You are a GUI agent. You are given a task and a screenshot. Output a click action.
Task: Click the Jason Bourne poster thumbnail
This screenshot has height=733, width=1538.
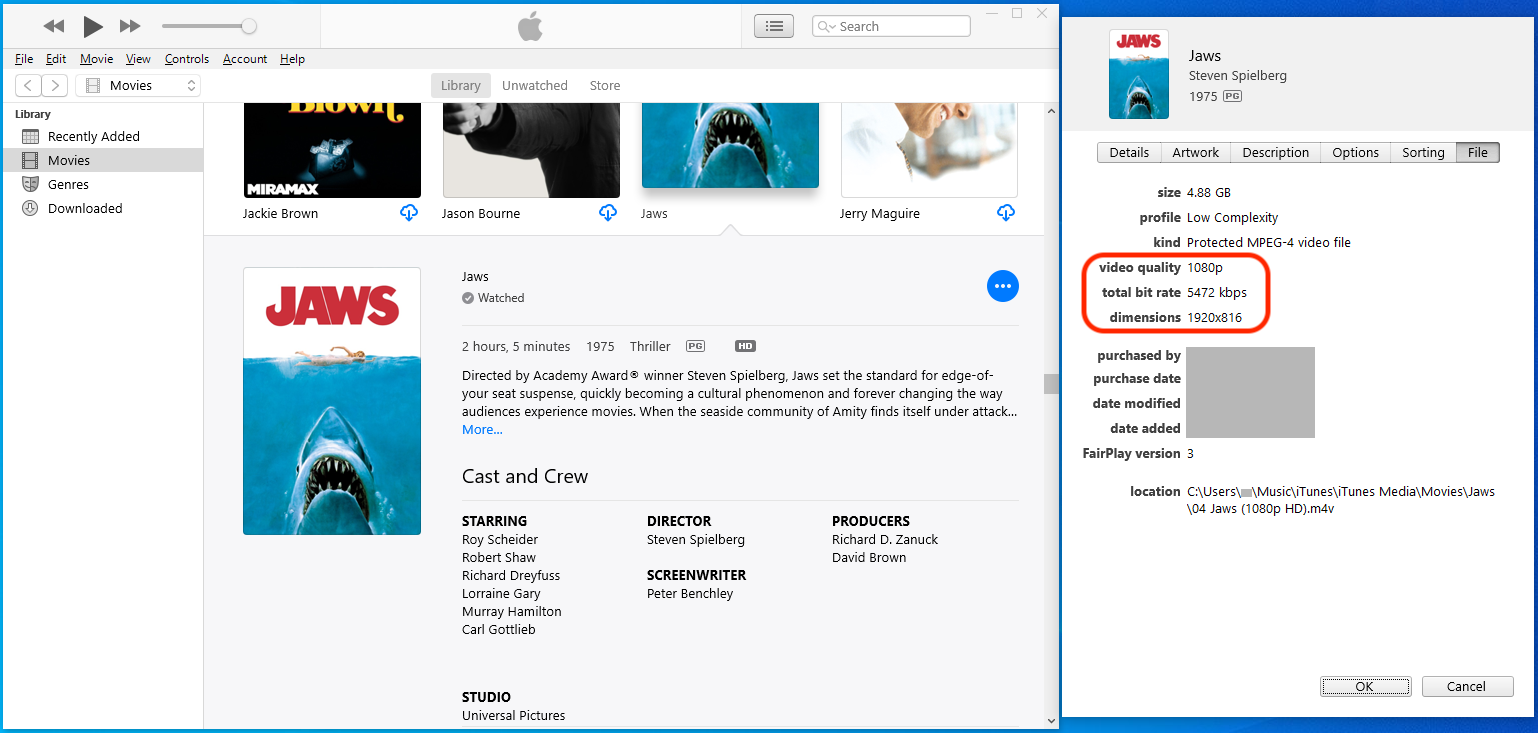[531, 150]
